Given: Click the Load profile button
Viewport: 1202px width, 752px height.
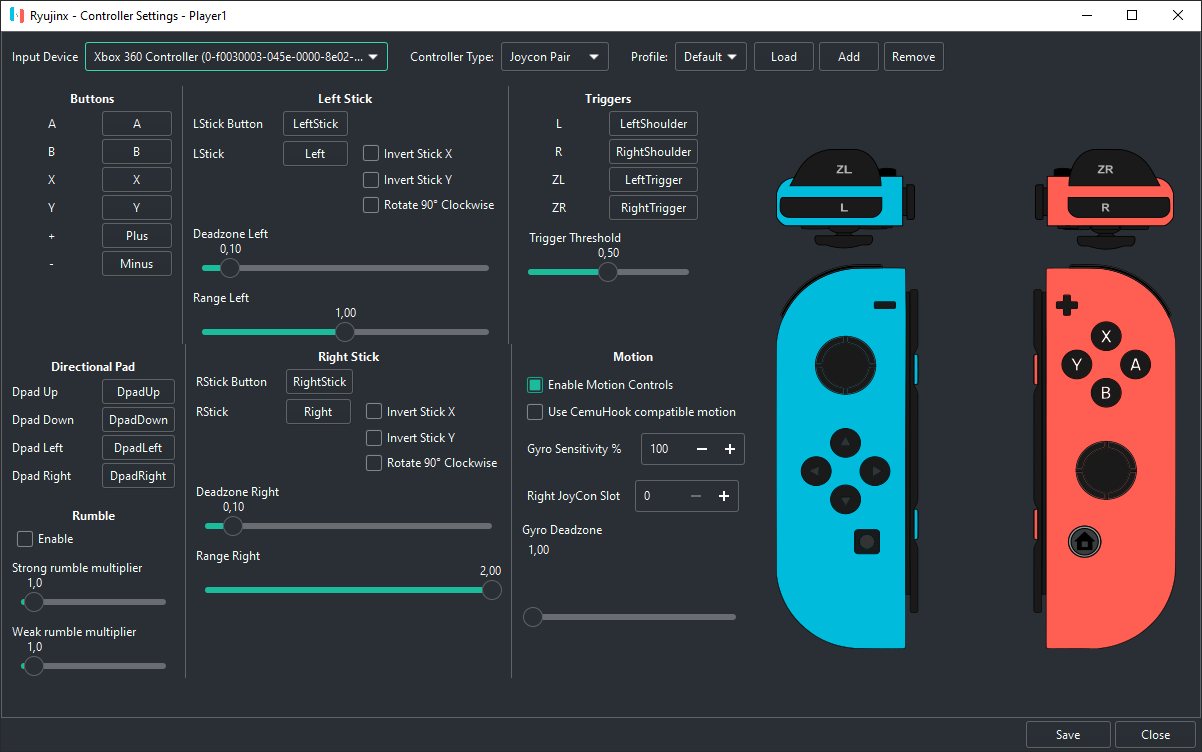Looking at the screenshot, I should [x=783, y=57].
